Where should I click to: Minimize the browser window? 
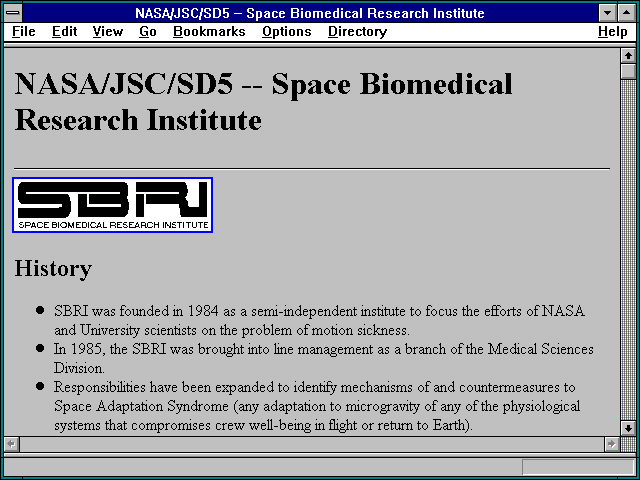pyautogui.click(x=607, y=13)
